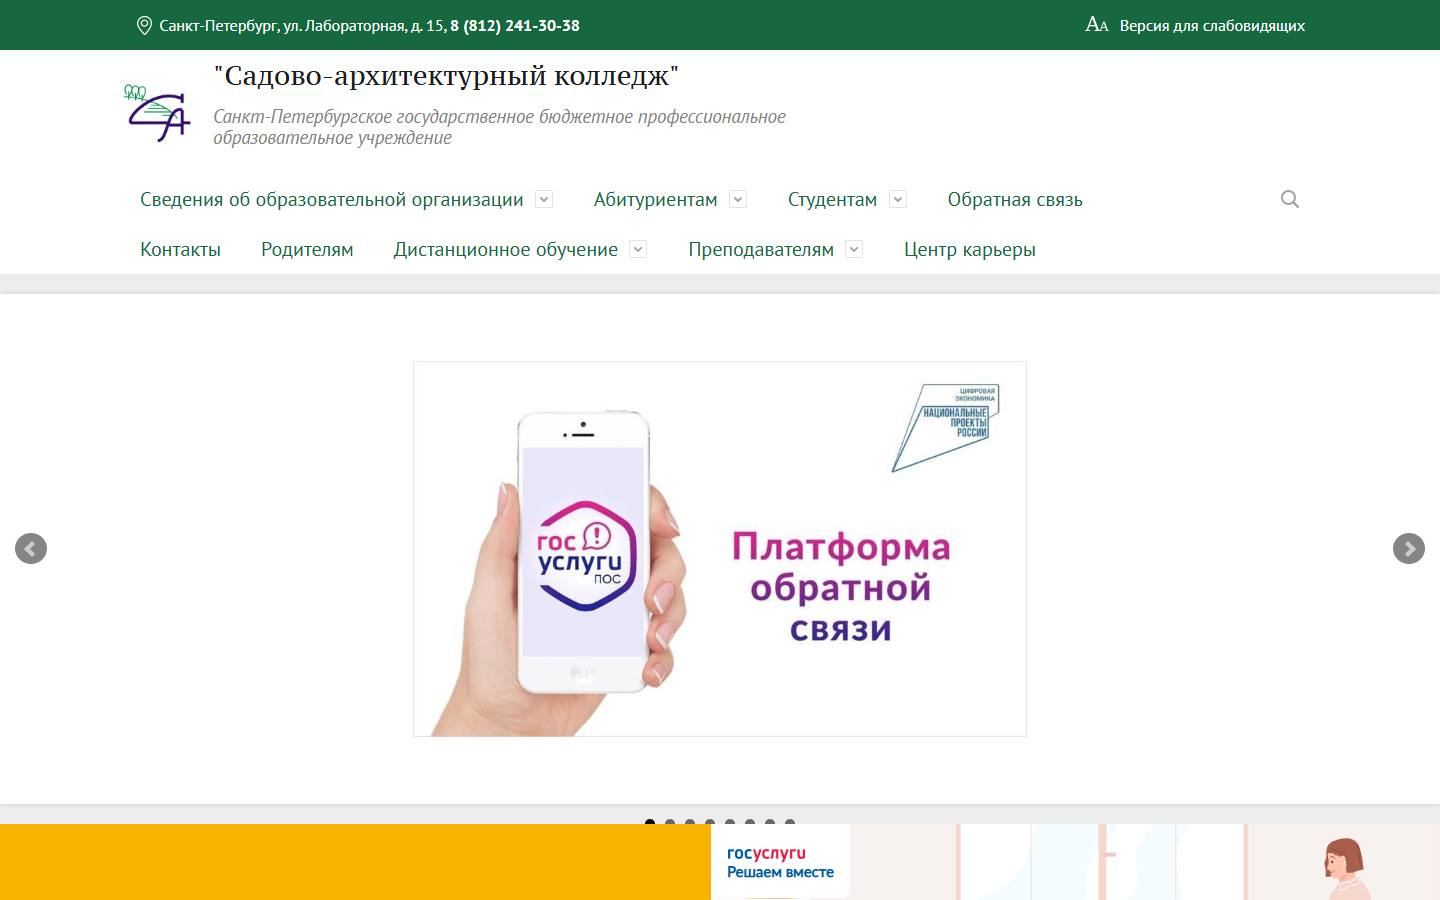Screen dimensions: 1440x900
Task: Click the phone number 8 (812) 241-30-38
Action: (x=515, y=25)
